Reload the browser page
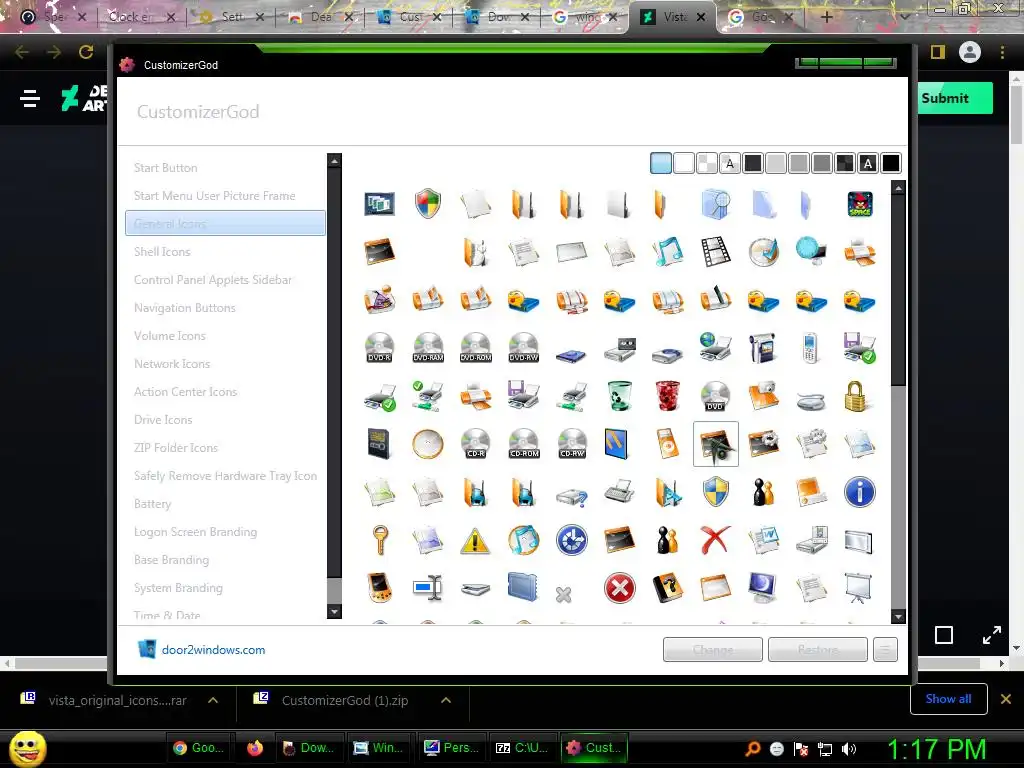The height and width of the screenshot is (768, 1024). 86,52
